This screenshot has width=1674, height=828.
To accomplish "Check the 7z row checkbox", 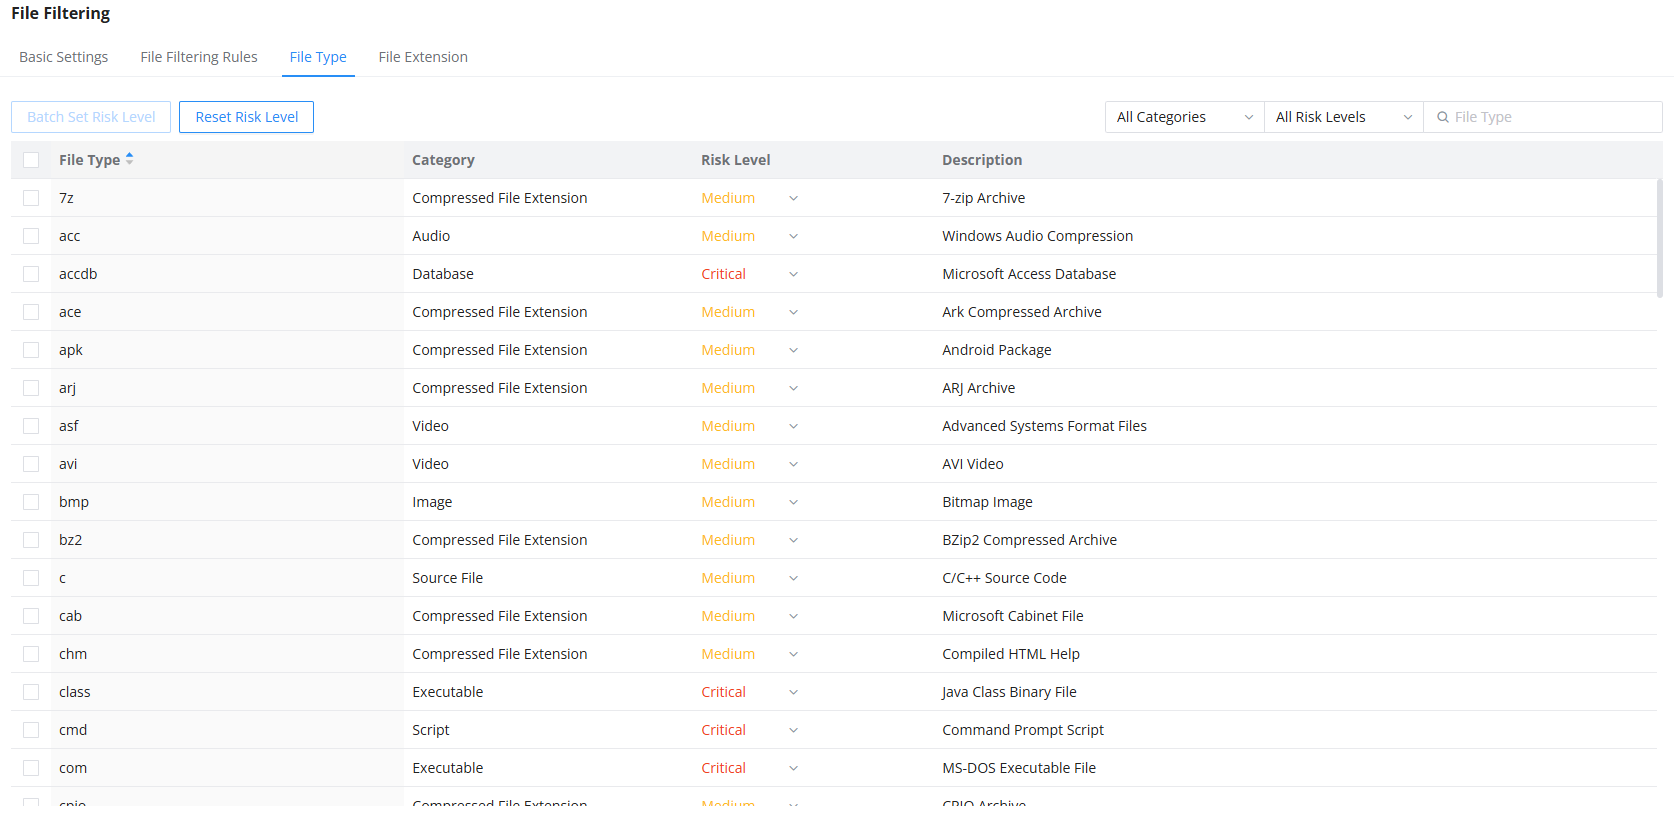I will pos(31,198).
